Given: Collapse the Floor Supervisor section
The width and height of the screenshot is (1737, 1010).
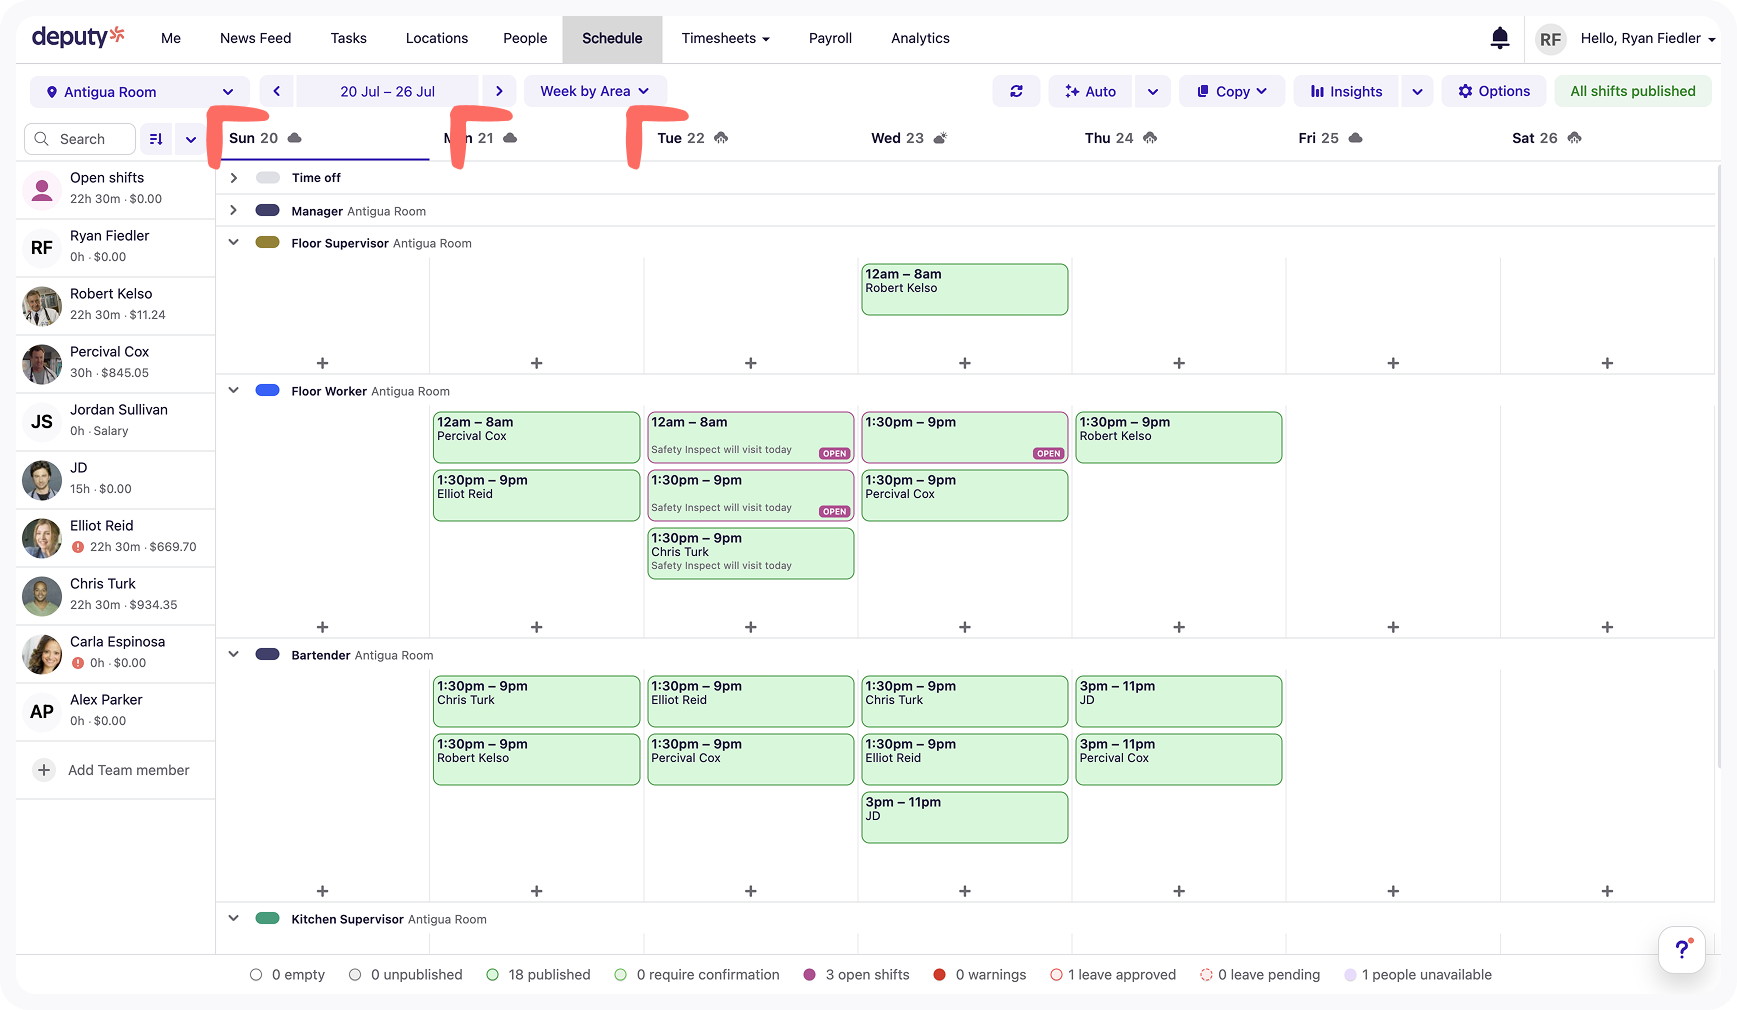Looking at the screenshot, I should coord(233,243).
